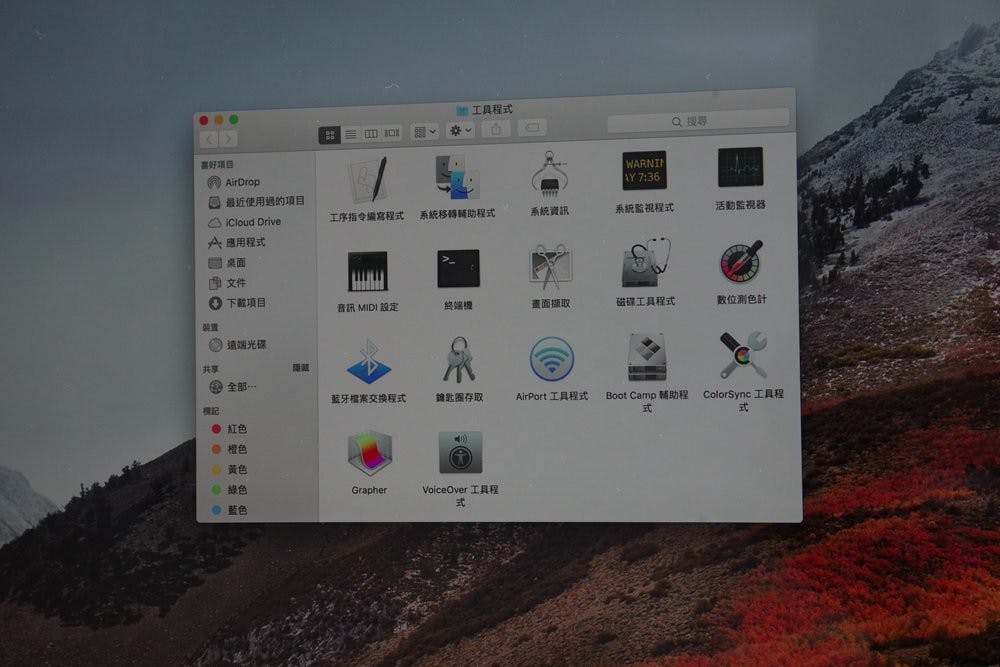Open the item arrangement dropdown
The width and height of the screenshot is (1000, 667).
tap(425, 132)
